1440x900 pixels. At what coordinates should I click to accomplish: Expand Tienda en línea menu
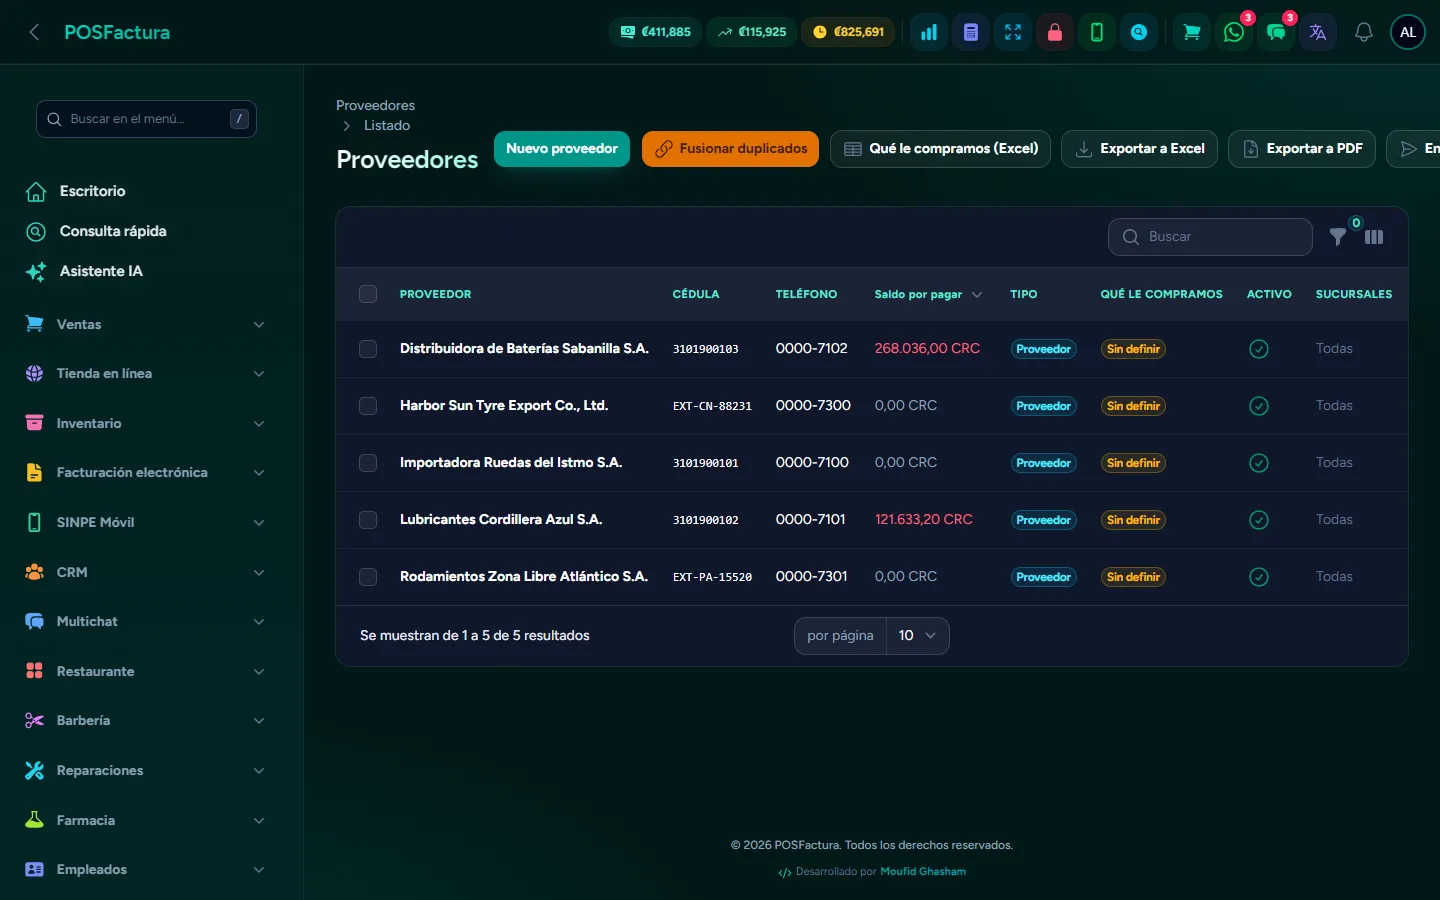[x=146, y=374]
